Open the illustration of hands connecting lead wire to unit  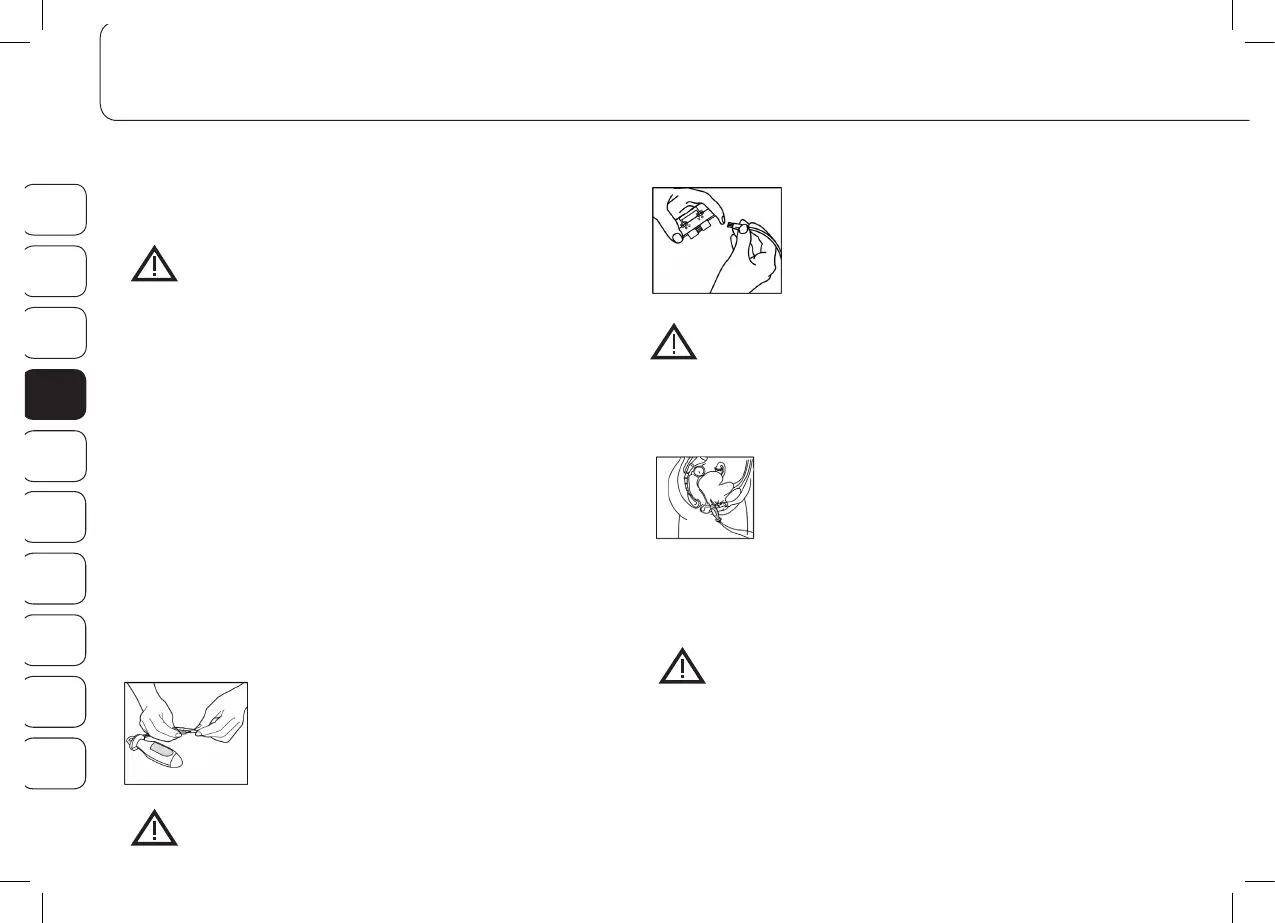[716, 241]
